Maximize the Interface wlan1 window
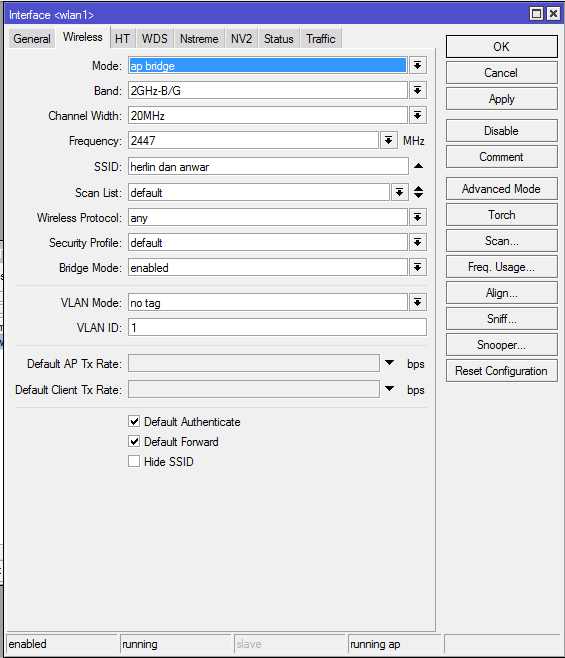The width and height of the screenshot is (565, 658). 536,14
